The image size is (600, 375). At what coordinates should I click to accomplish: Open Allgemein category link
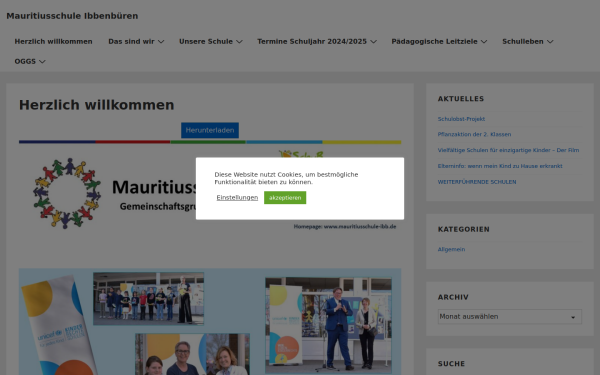[x=451, y=249]
